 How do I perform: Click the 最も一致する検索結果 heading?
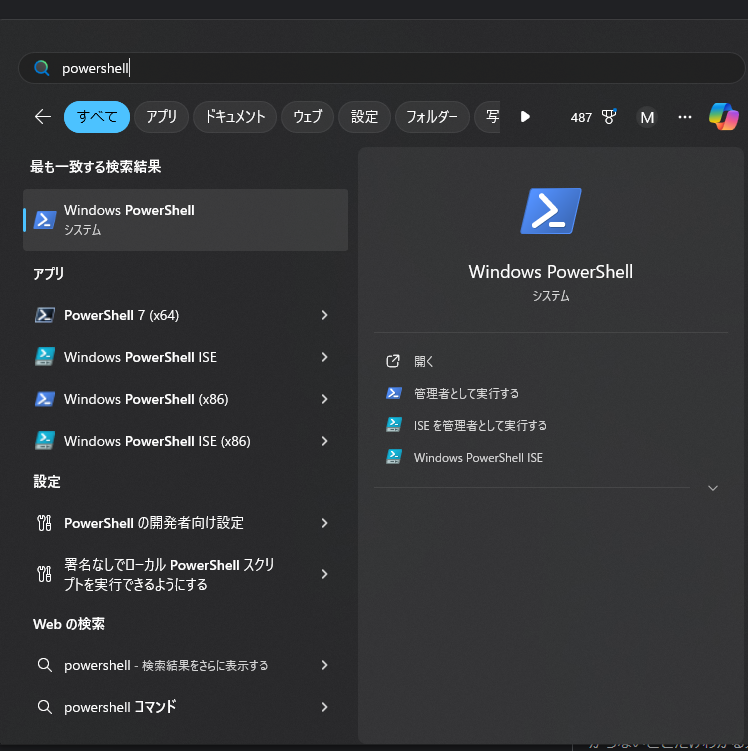point(95,167)
